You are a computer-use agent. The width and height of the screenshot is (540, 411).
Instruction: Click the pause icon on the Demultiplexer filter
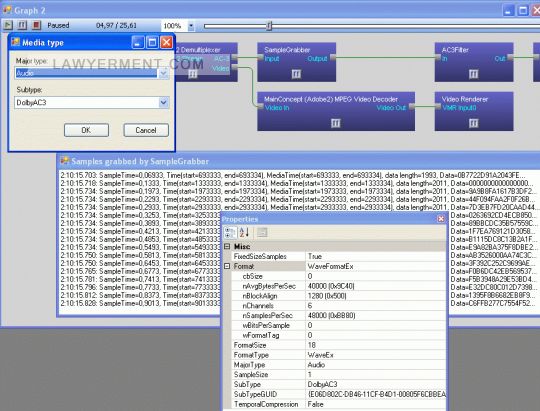193,73
